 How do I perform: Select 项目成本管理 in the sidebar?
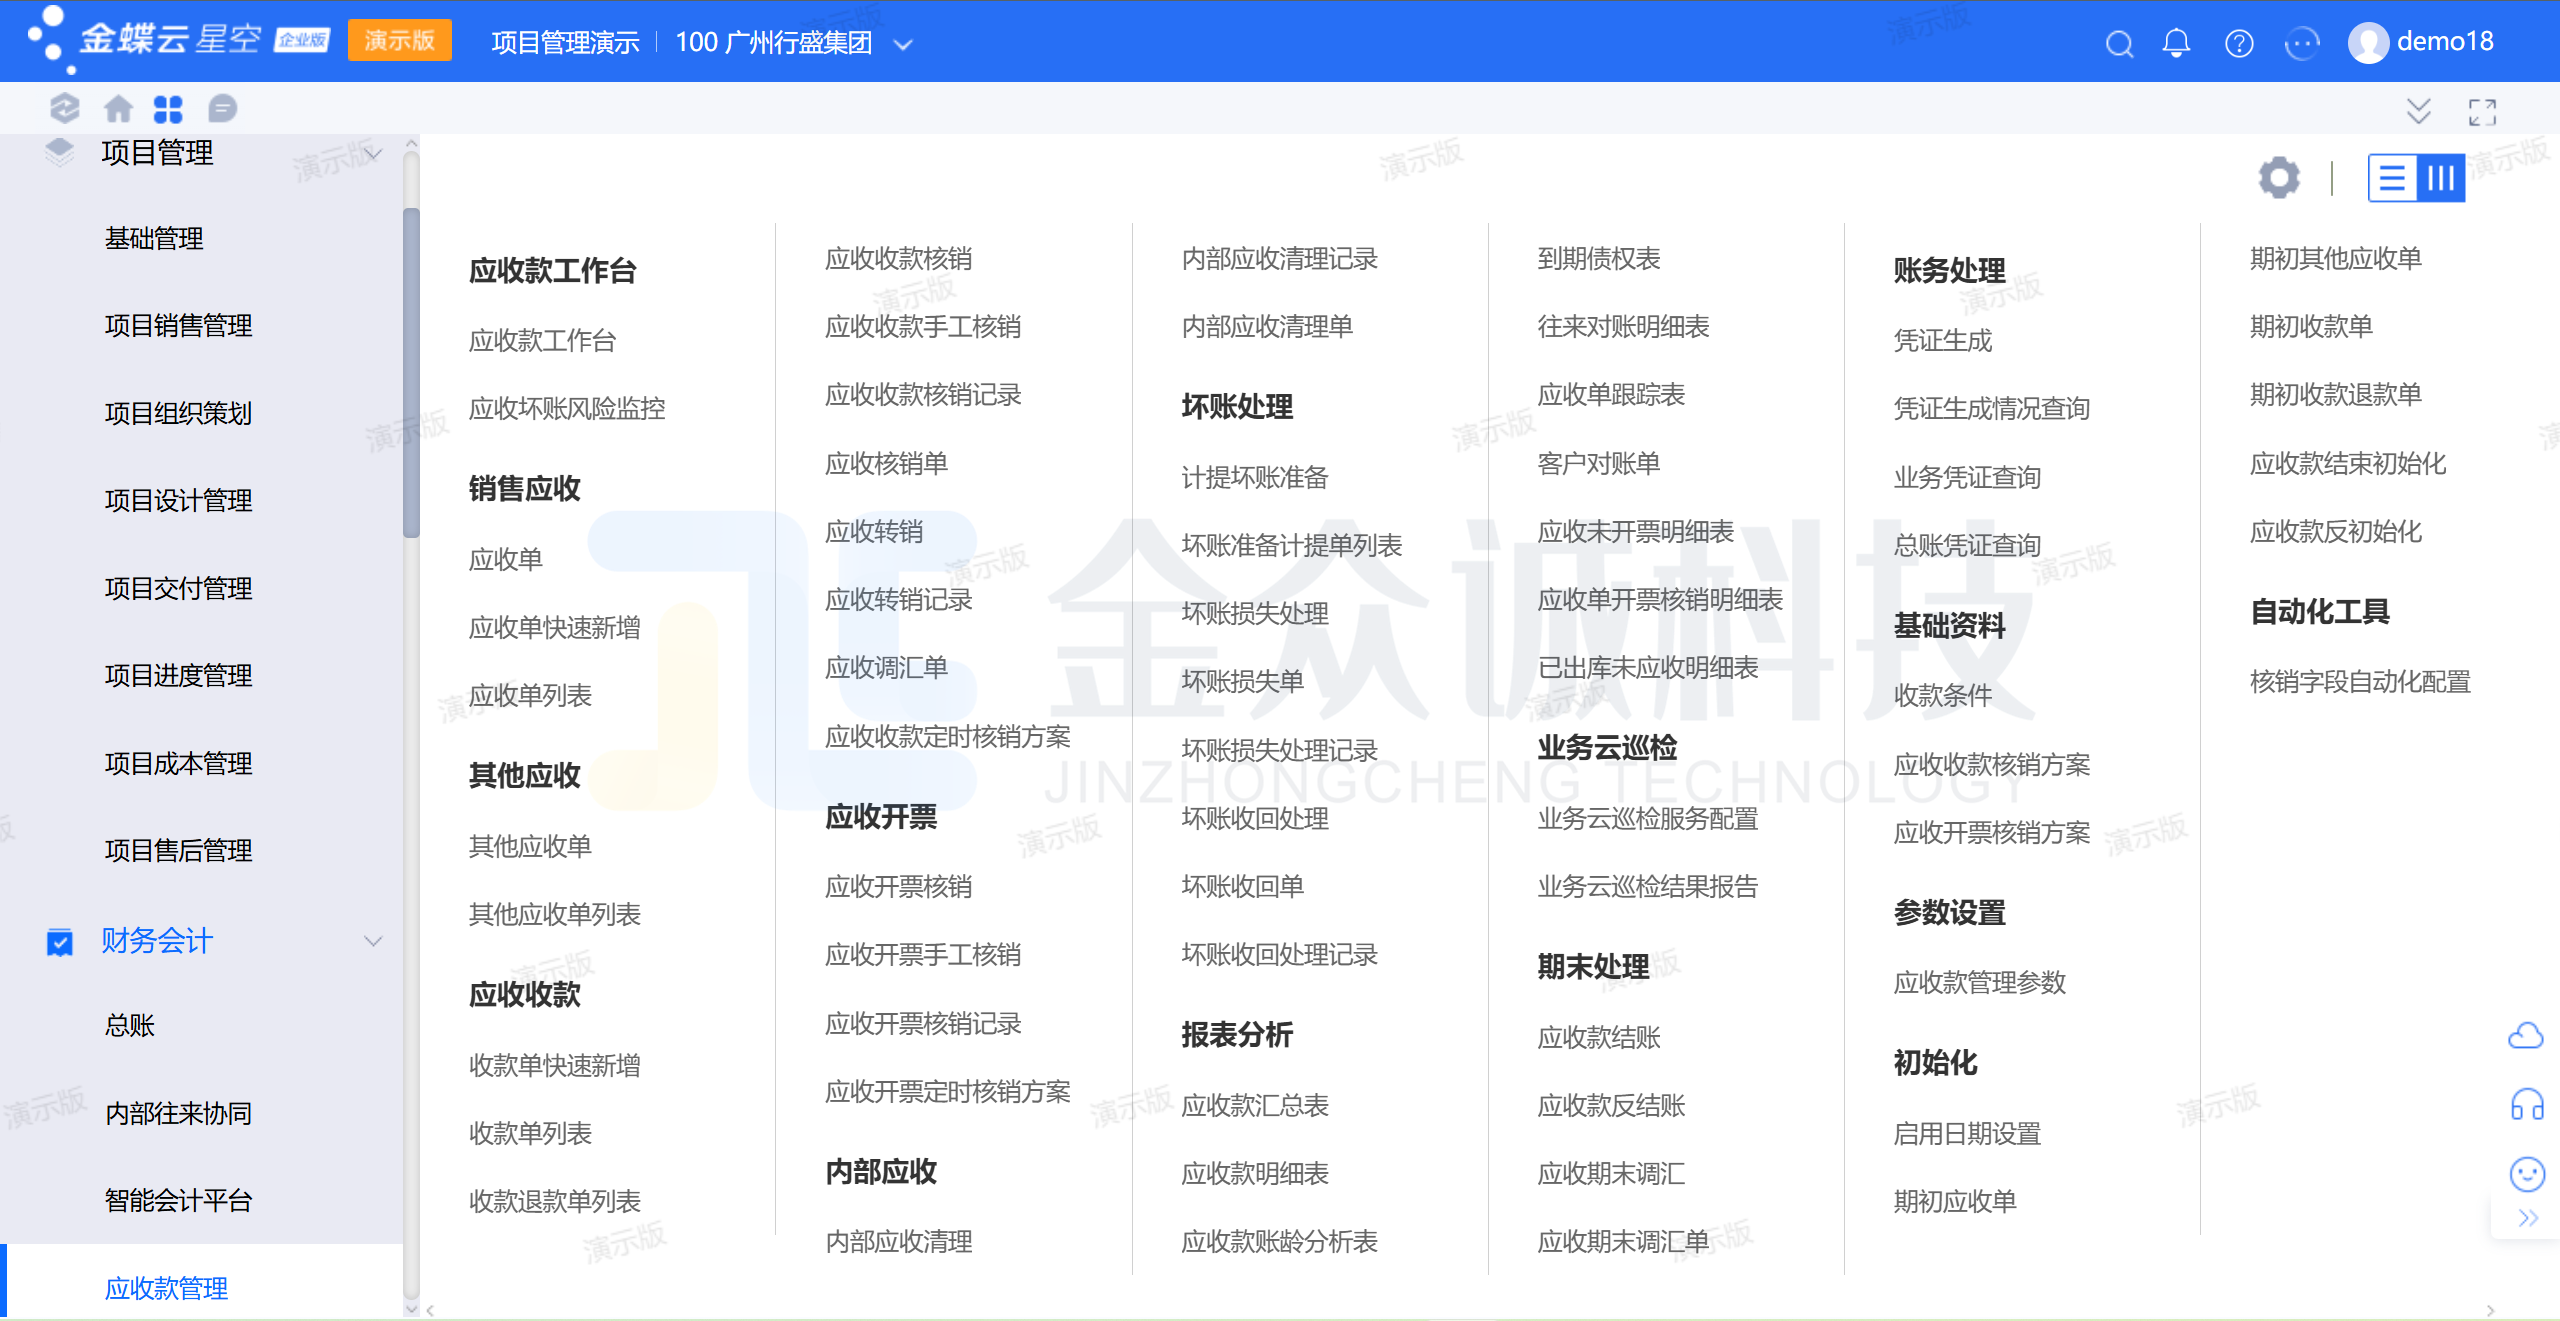point(178,763)
